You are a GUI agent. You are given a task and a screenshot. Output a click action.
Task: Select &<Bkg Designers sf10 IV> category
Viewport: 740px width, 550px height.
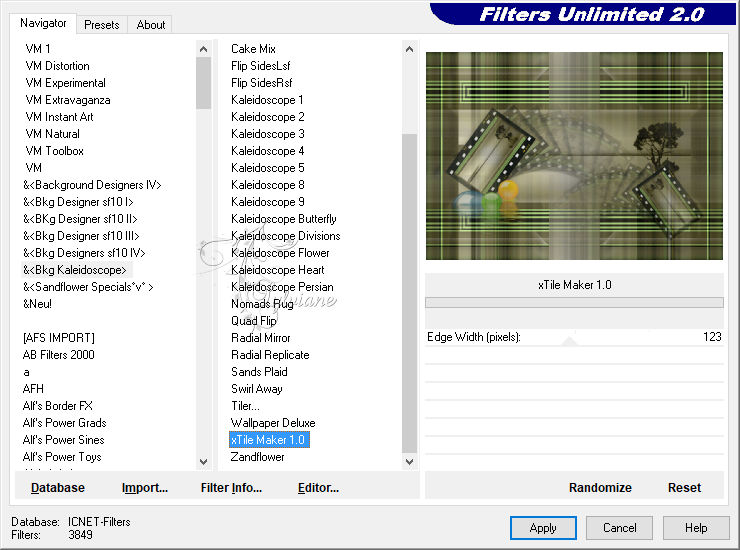[x=84, y=253]
